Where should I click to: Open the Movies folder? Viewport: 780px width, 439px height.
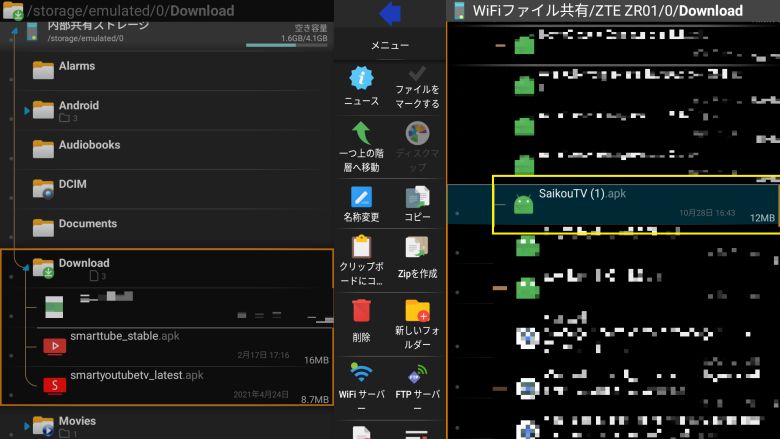[x=167, y=425]
